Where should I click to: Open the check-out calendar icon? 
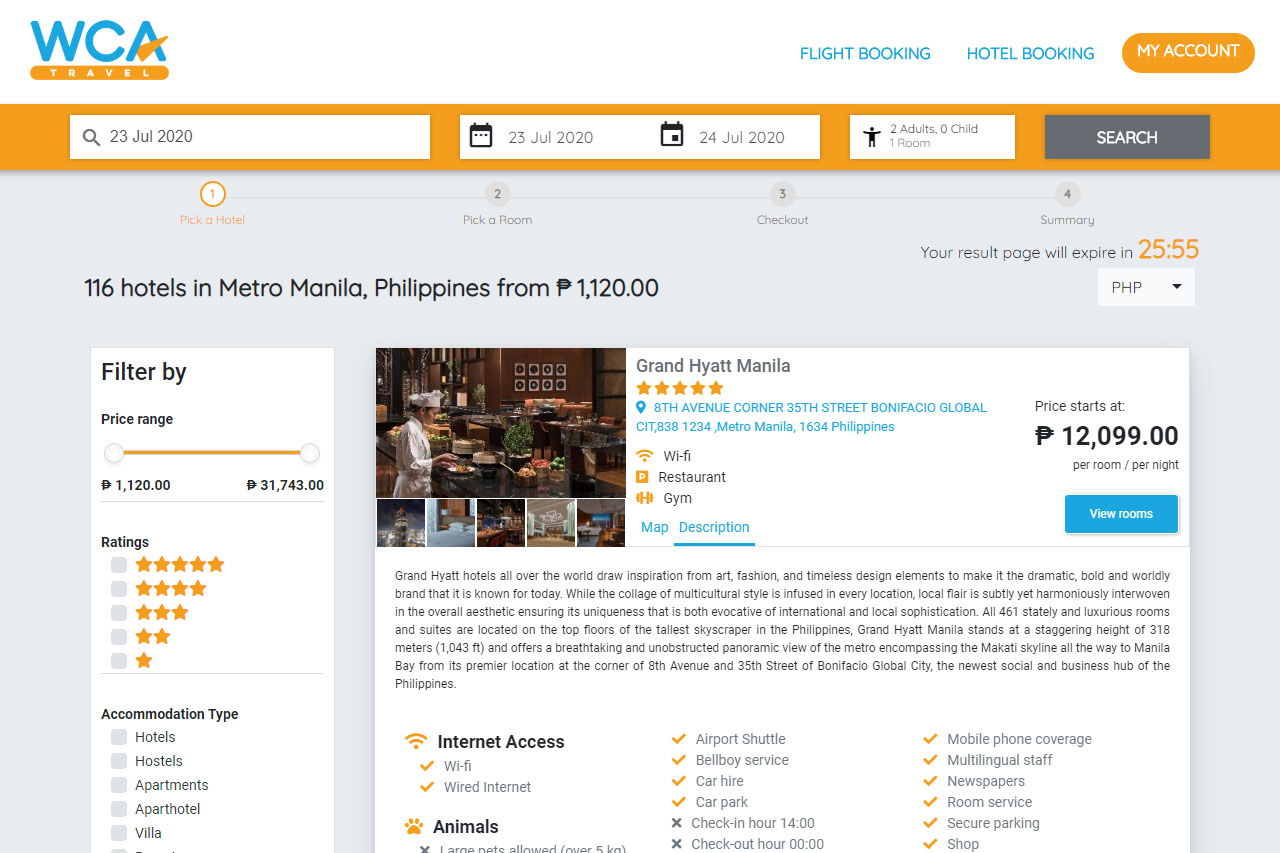point(672,135)
